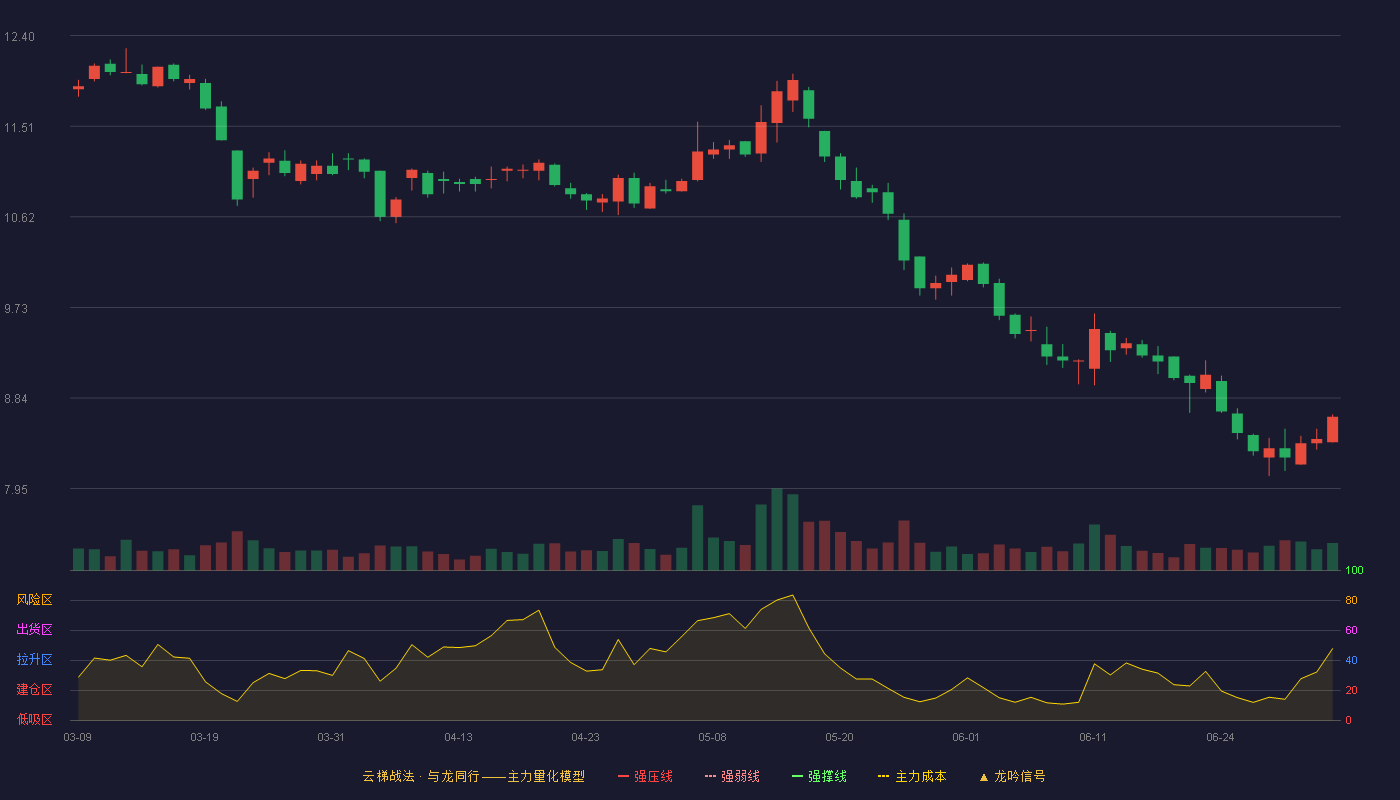
Task: Toggle the 龙吟信号 triangle legend entry
Action: click(1011, 776)
